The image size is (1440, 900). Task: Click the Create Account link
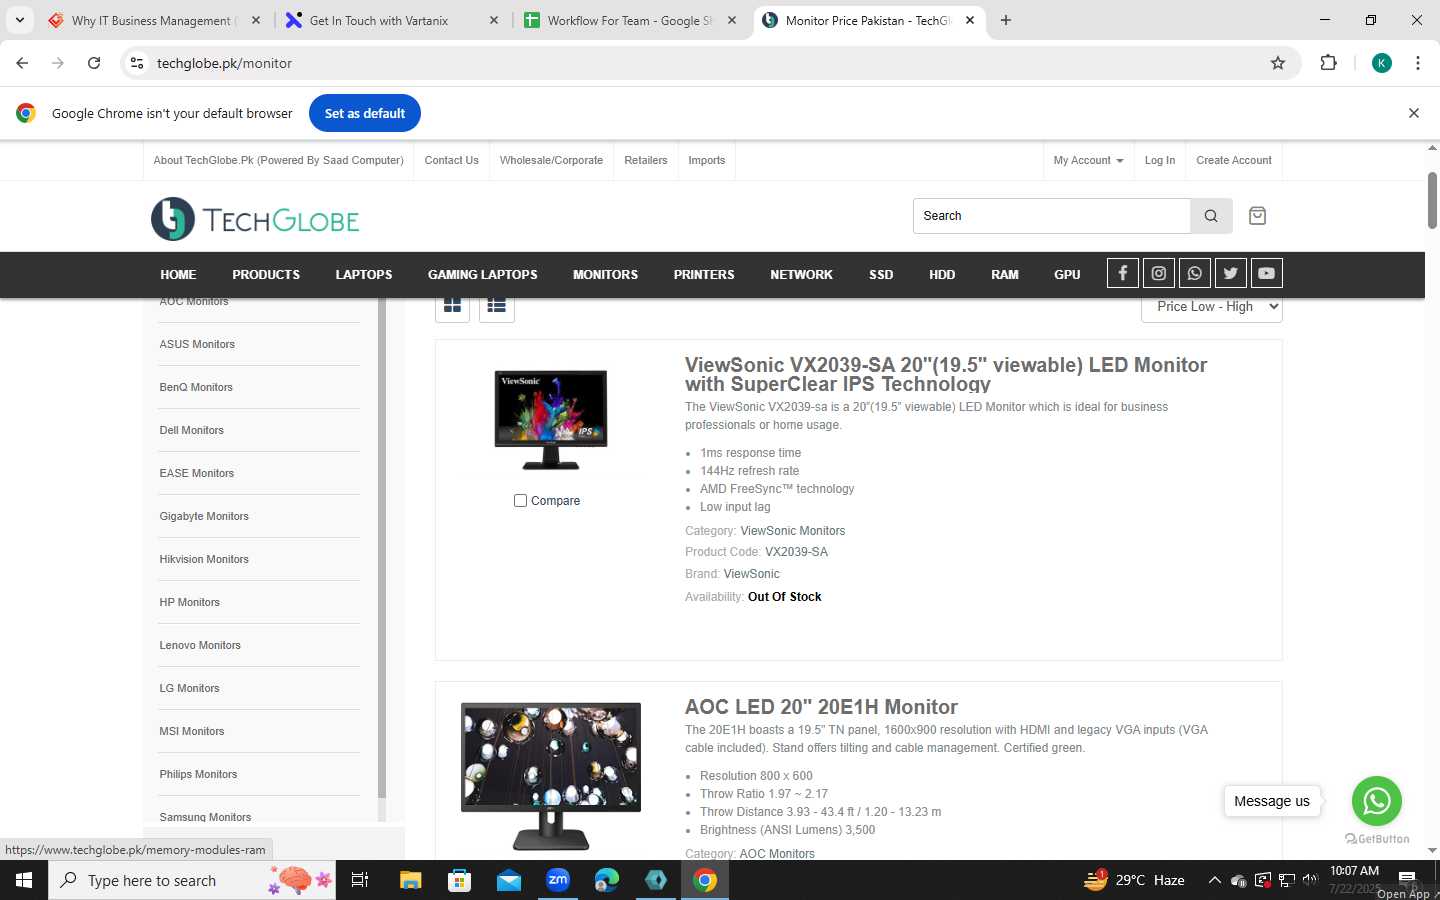click(1234, 160)
